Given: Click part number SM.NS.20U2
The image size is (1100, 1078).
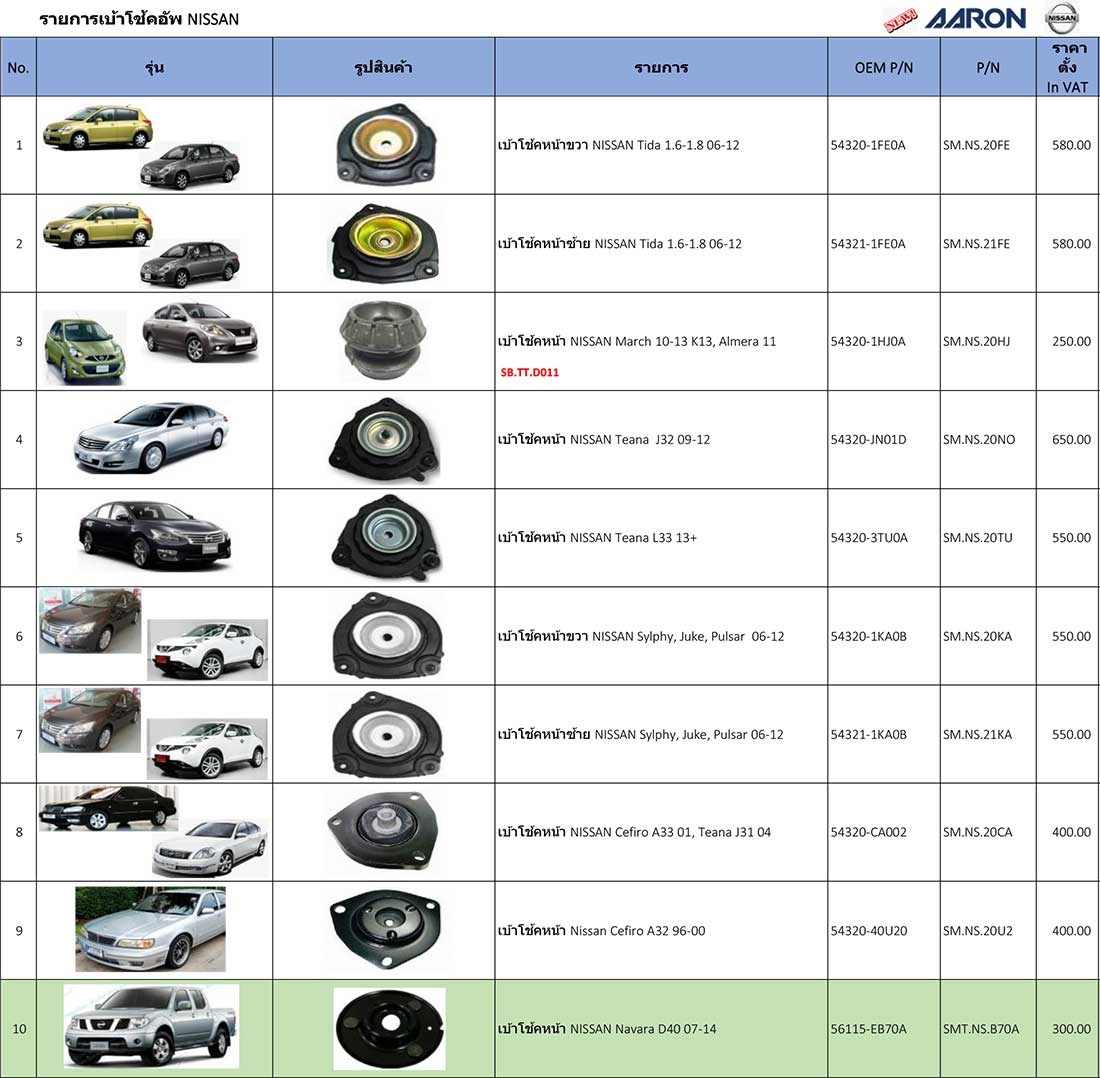Looking at the screenshot, I should (978, 931).
